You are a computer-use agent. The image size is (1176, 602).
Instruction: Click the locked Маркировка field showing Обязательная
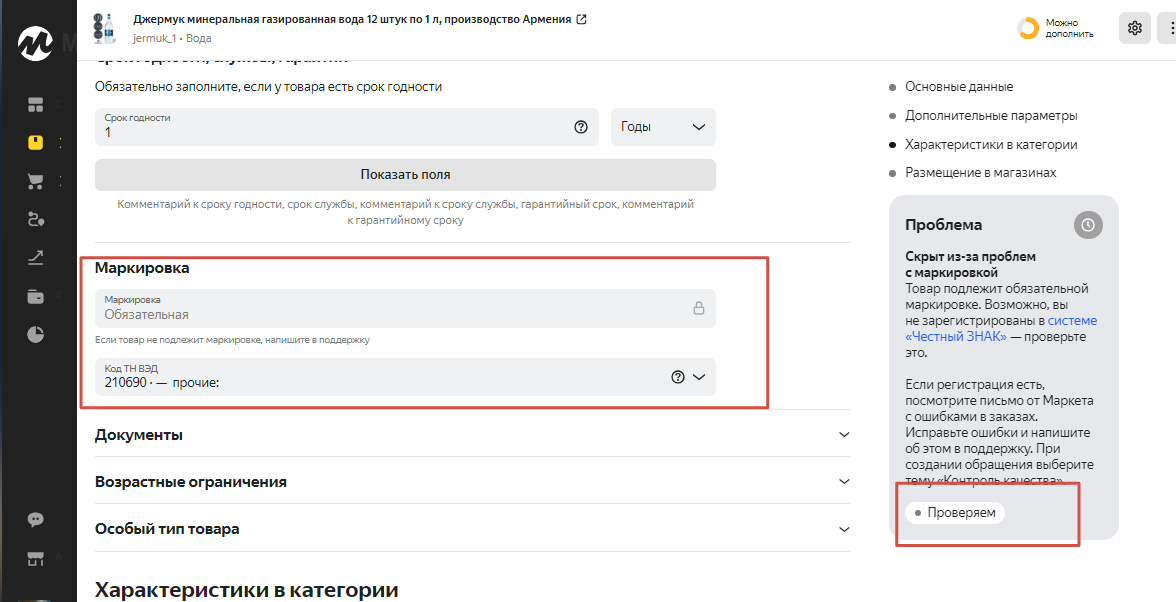pyautogui.click(x=405, y=308)
